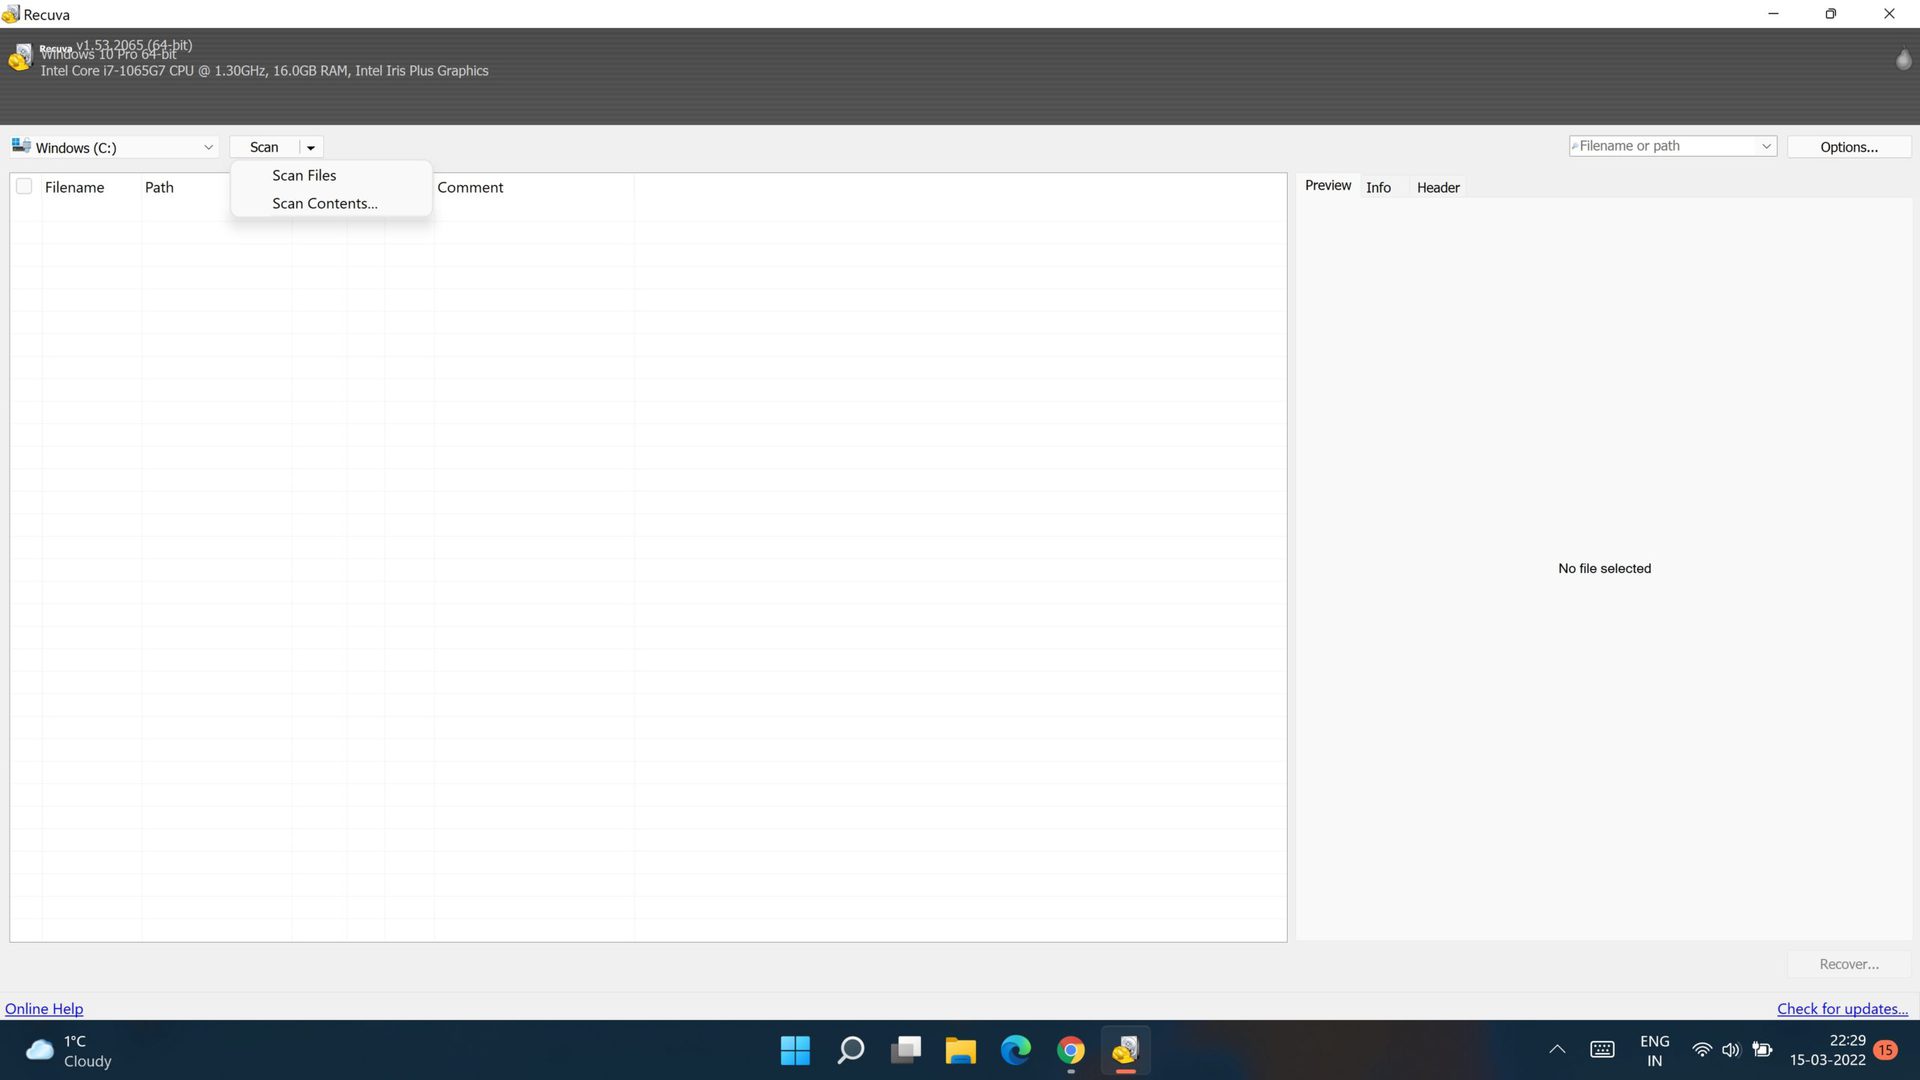Open taskbar Search icon

tap(851, 1050)
